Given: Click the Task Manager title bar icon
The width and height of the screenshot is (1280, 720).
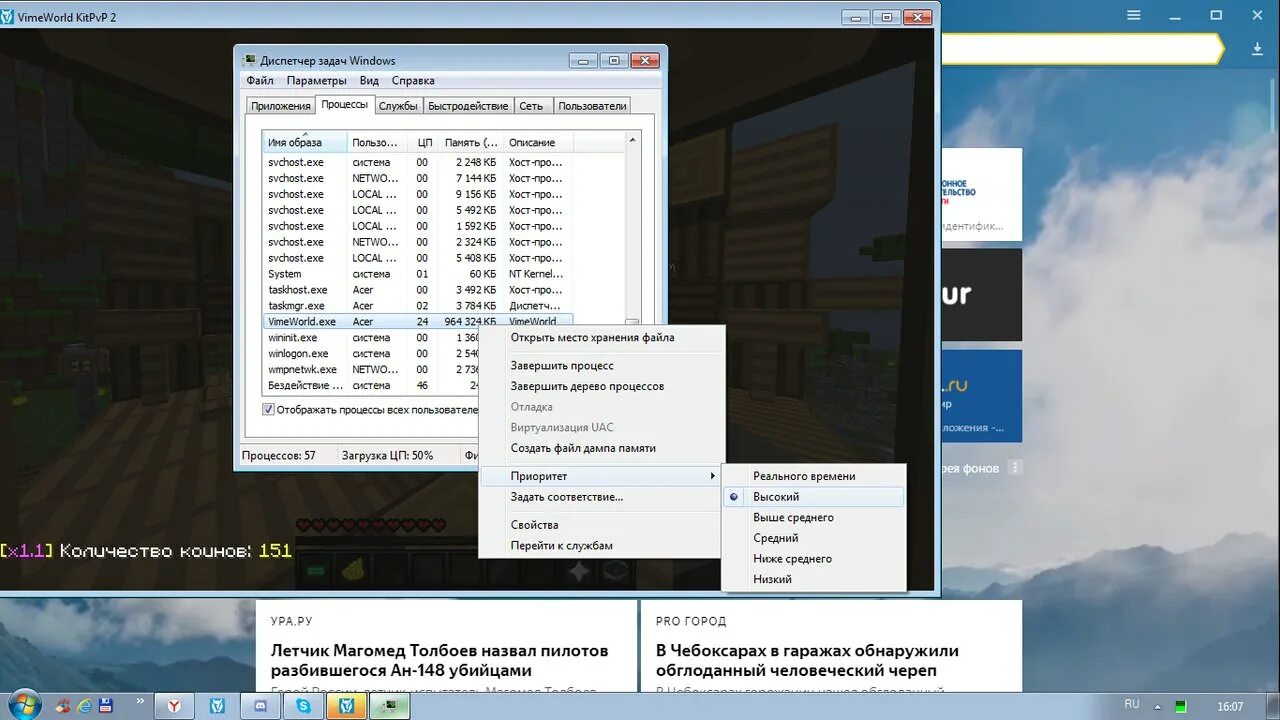Looking at the screenshot, I should [250, 60].
